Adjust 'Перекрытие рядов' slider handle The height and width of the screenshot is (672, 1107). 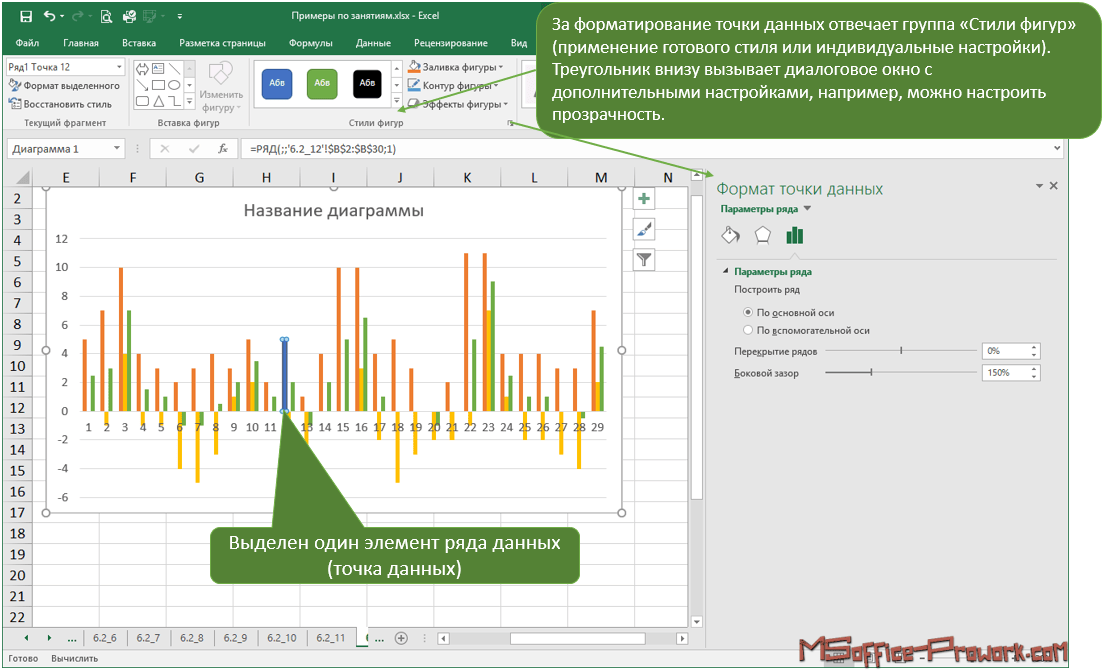[x=902, y=350]
